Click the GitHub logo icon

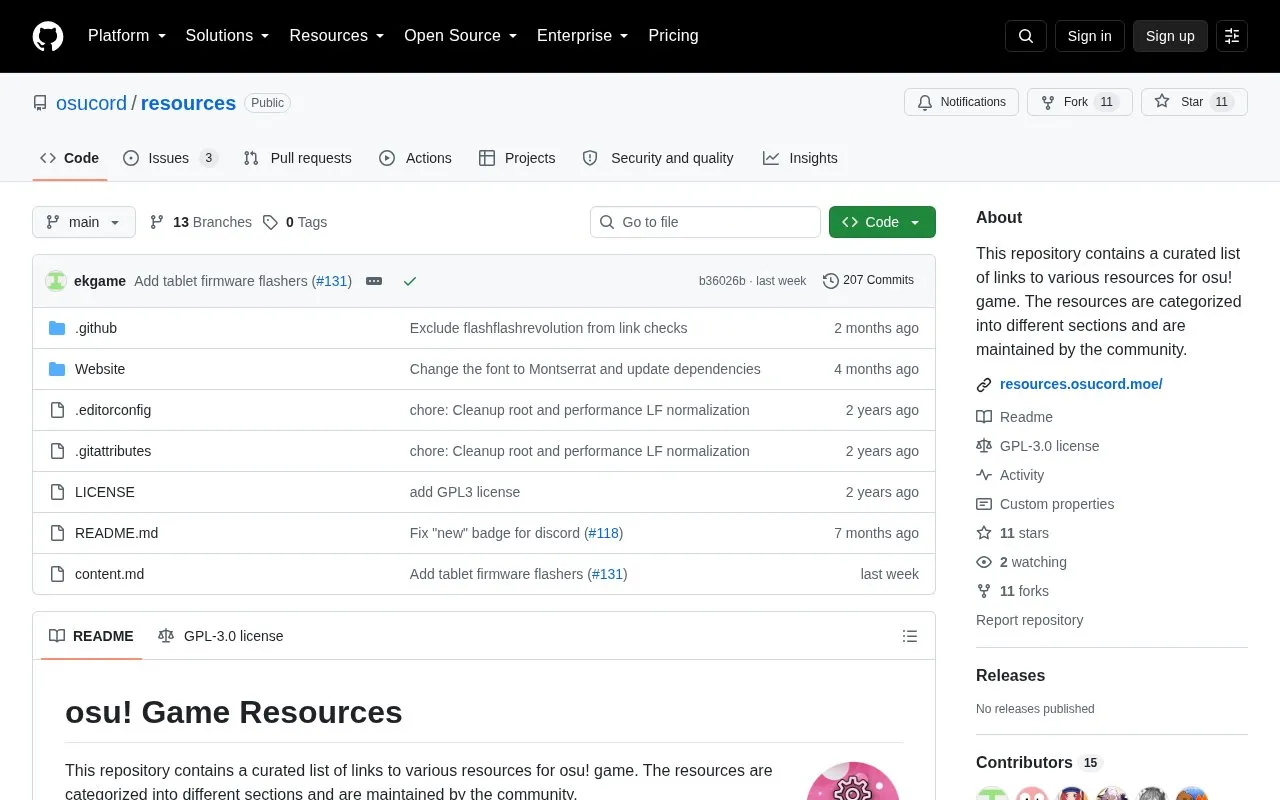(48, 36)
